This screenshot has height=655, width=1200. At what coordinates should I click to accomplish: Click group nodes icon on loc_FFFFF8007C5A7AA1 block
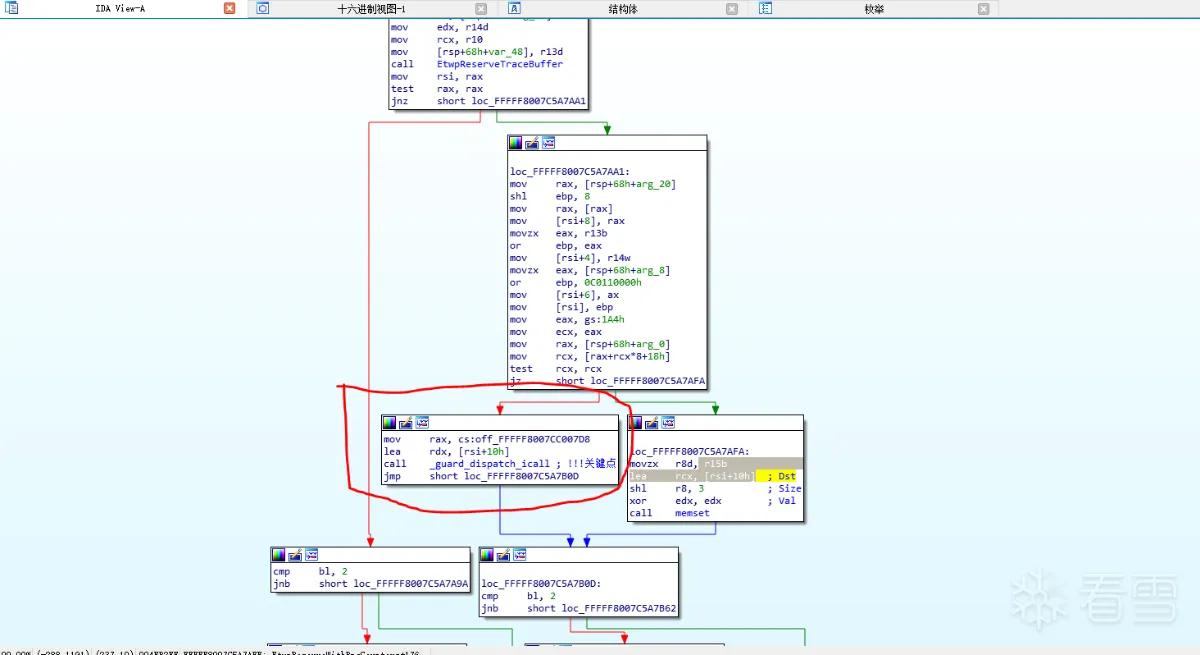pyautogui.click(x=548, y=143)
